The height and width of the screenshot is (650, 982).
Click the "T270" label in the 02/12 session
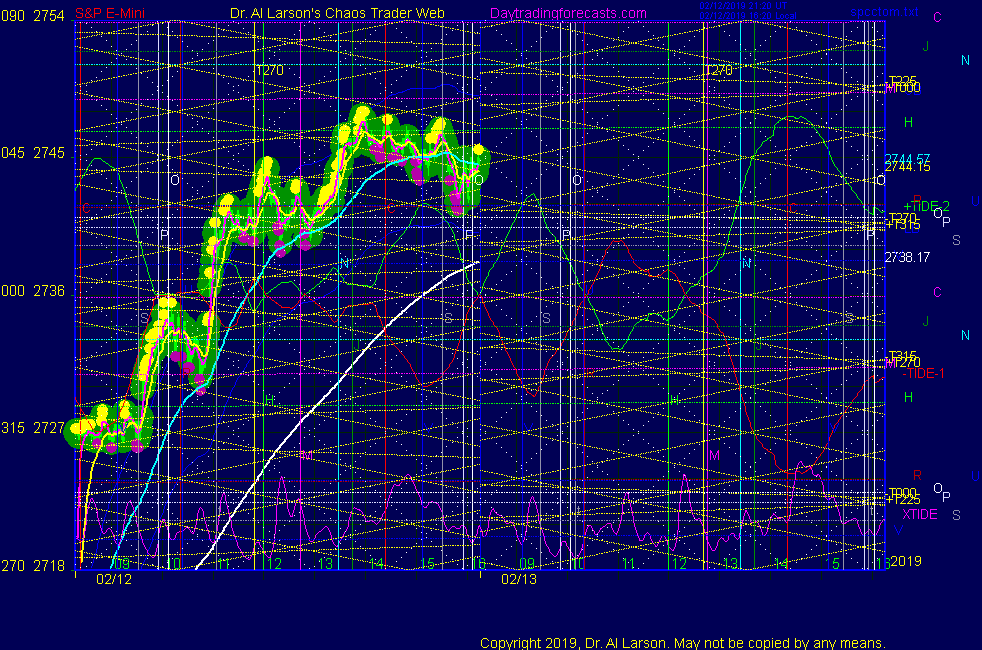[x=269, y=71]
